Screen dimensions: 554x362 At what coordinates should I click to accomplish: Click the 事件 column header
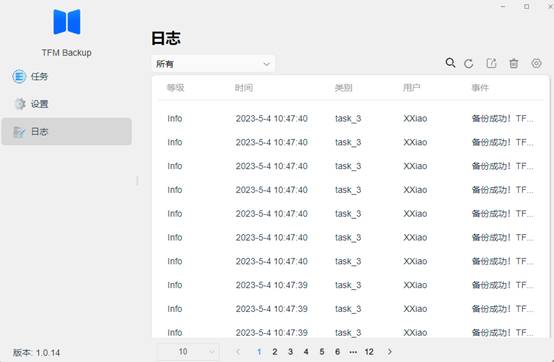[x=480, y=88]
